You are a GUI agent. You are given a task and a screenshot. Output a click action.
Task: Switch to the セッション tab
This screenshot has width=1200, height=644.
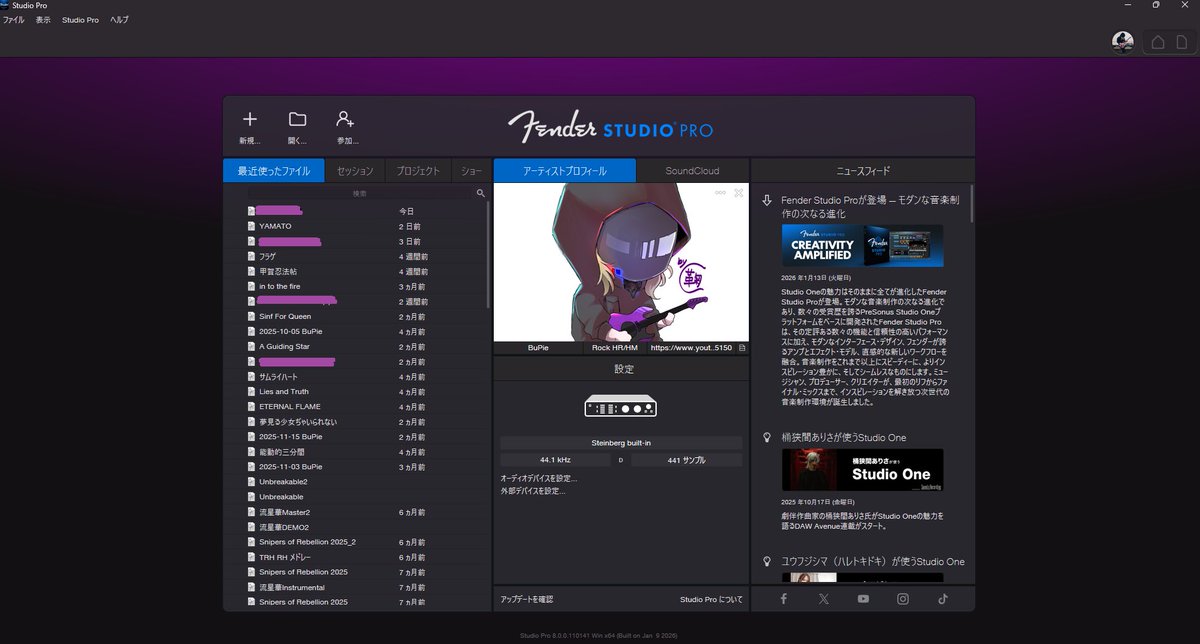coord(355,171)
